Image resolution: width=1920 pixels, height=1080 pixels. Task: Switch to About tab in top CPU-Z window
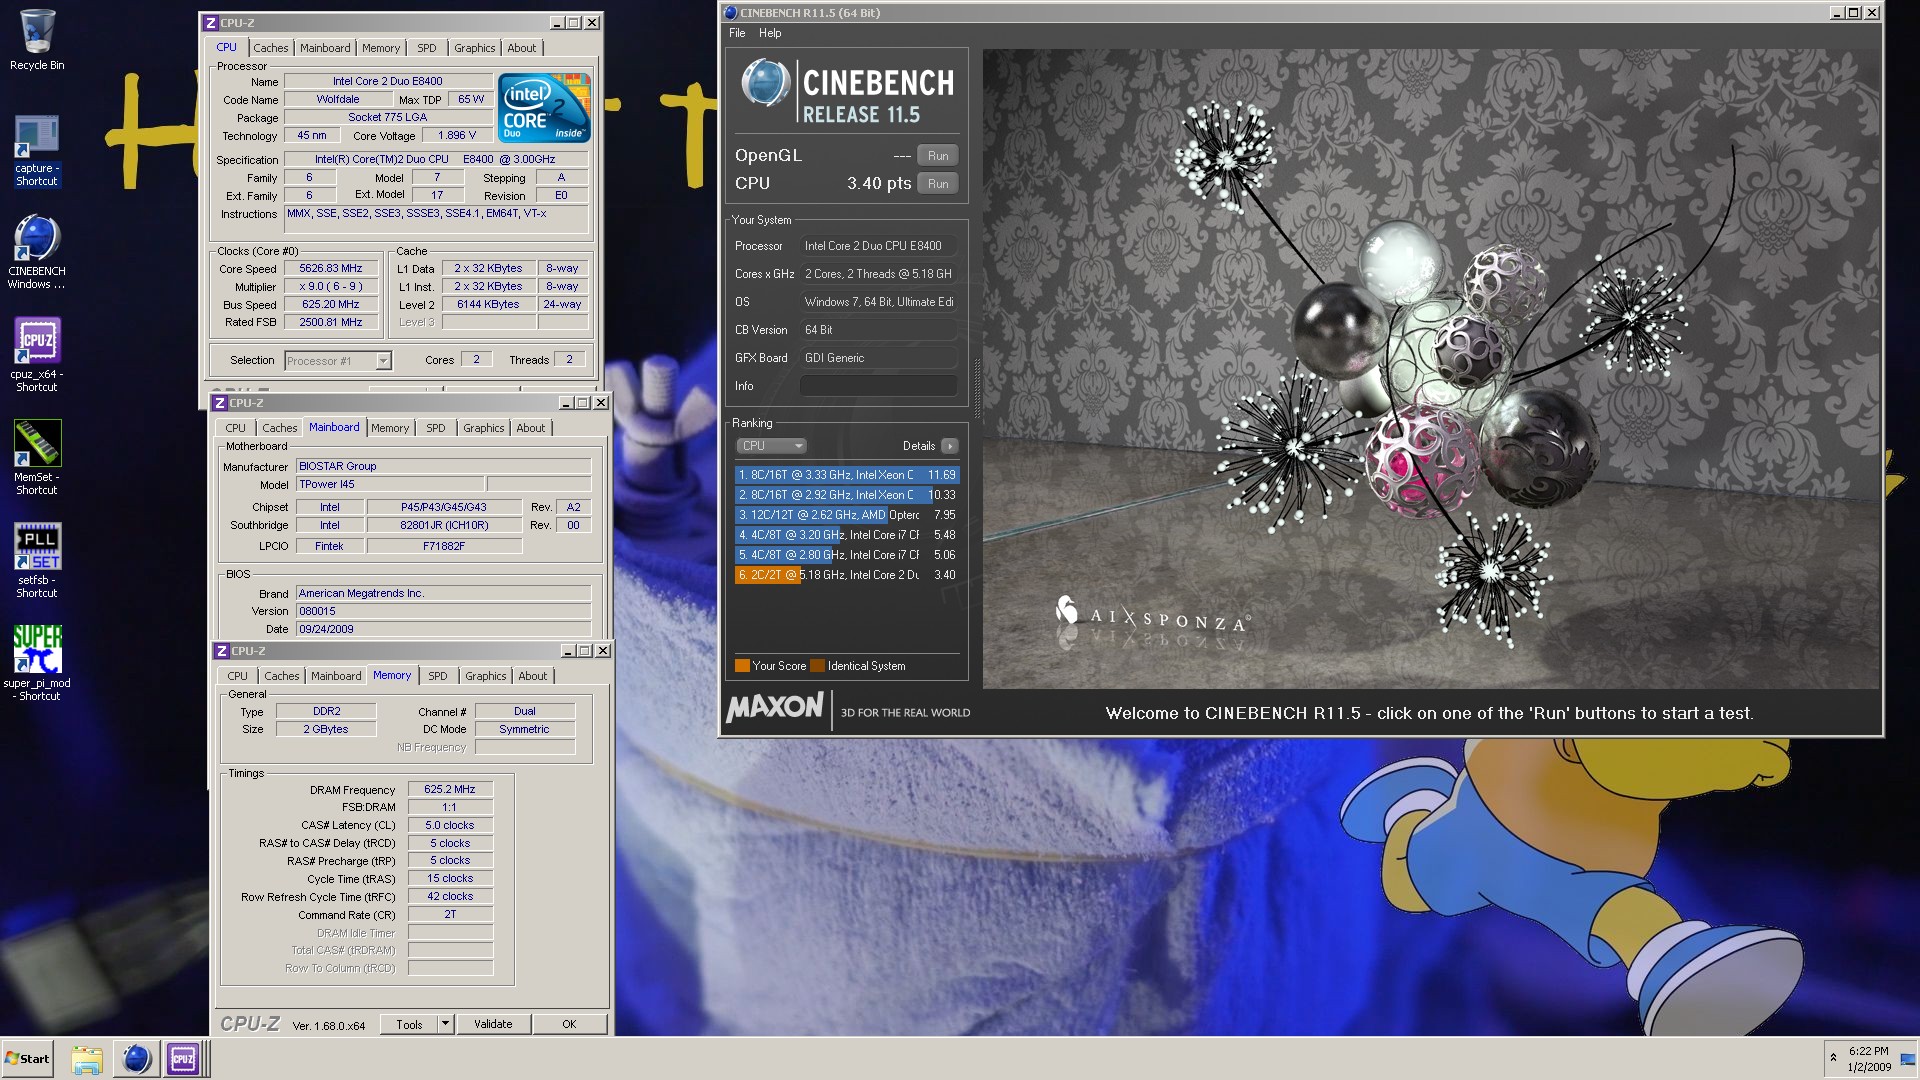click(521, 48)
